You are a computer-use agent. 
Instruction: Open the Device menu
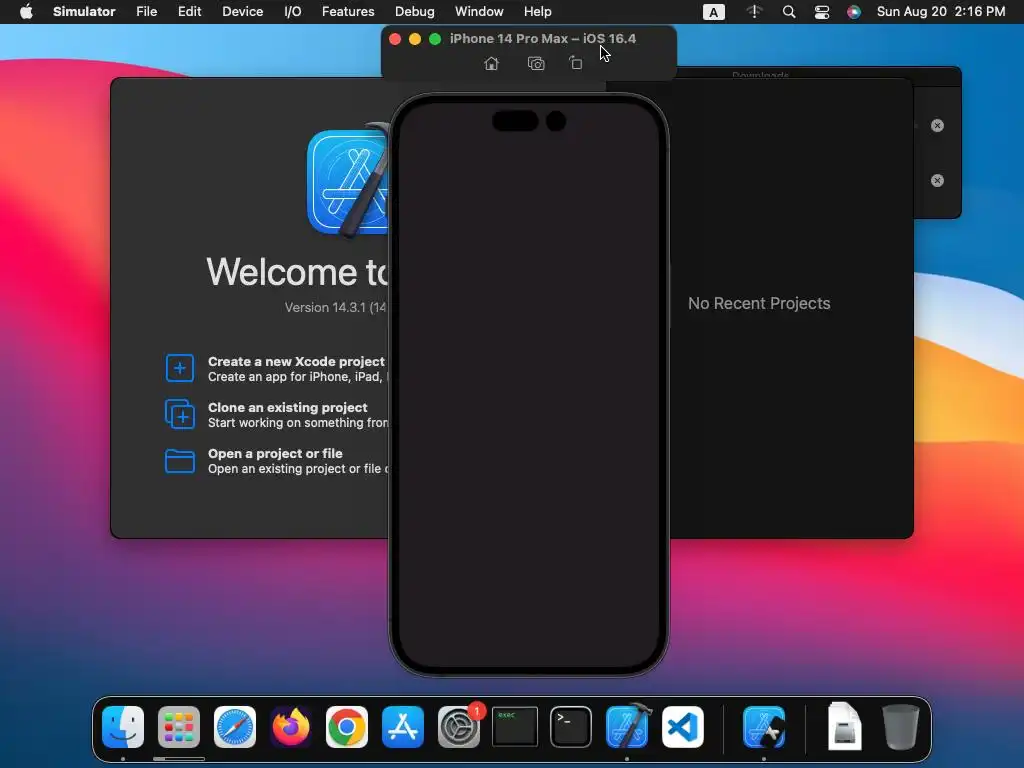point(242,12)
